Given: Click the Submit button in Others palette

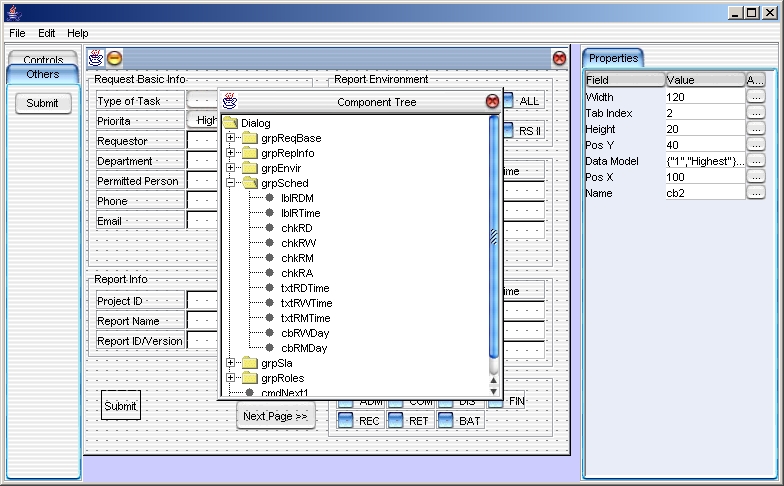Looking at the screenshot, I should pyautogui.click(x=43, y=103).
